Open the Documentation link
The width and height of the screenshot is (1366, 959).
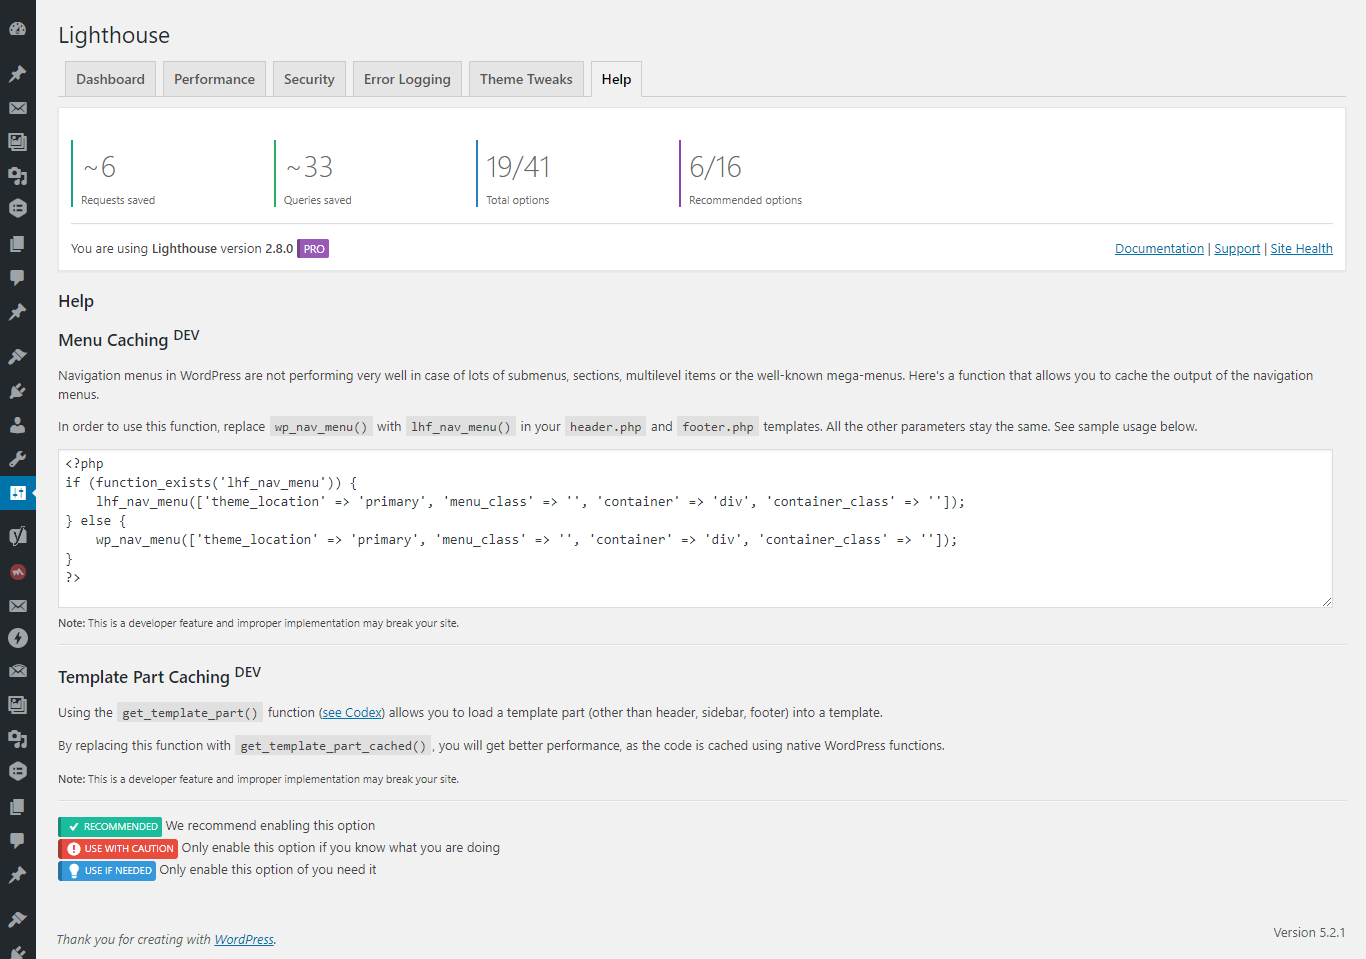pos(1159,249)
